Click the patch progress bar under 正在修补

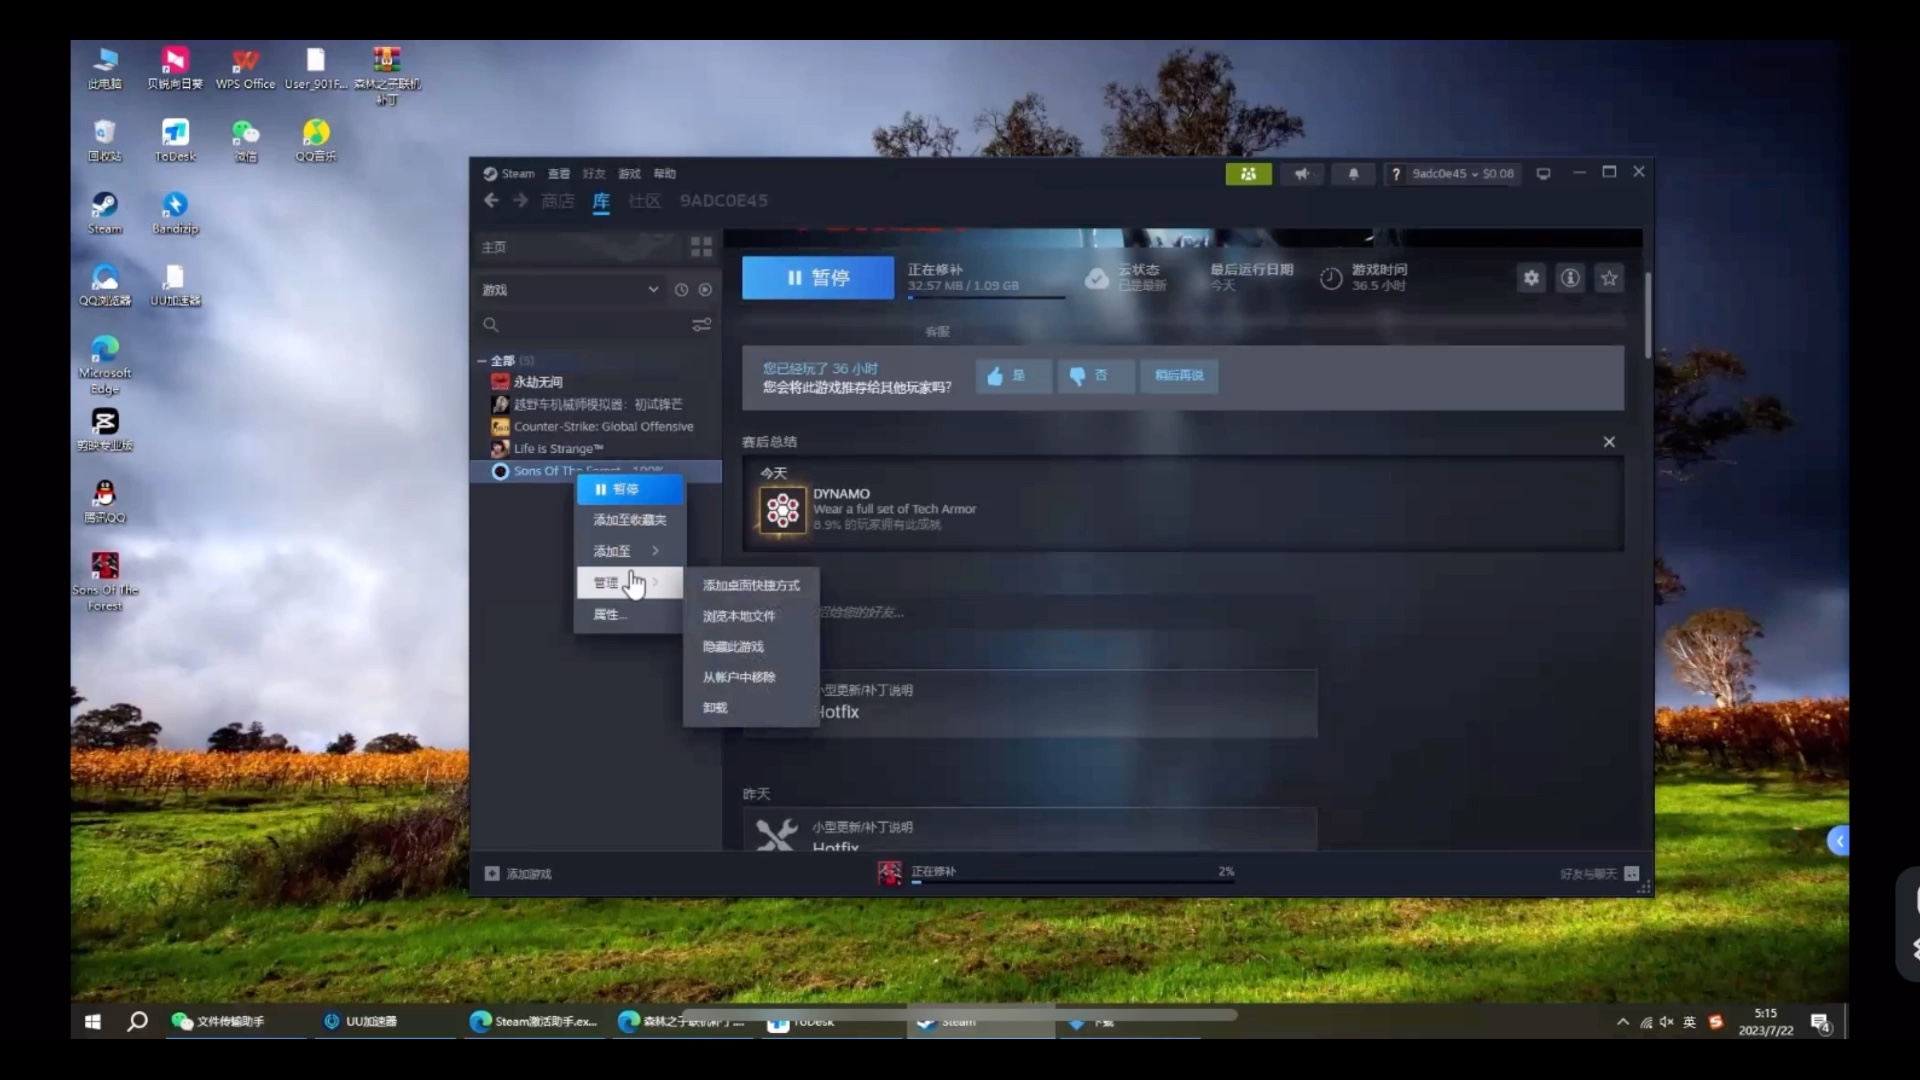986,297
